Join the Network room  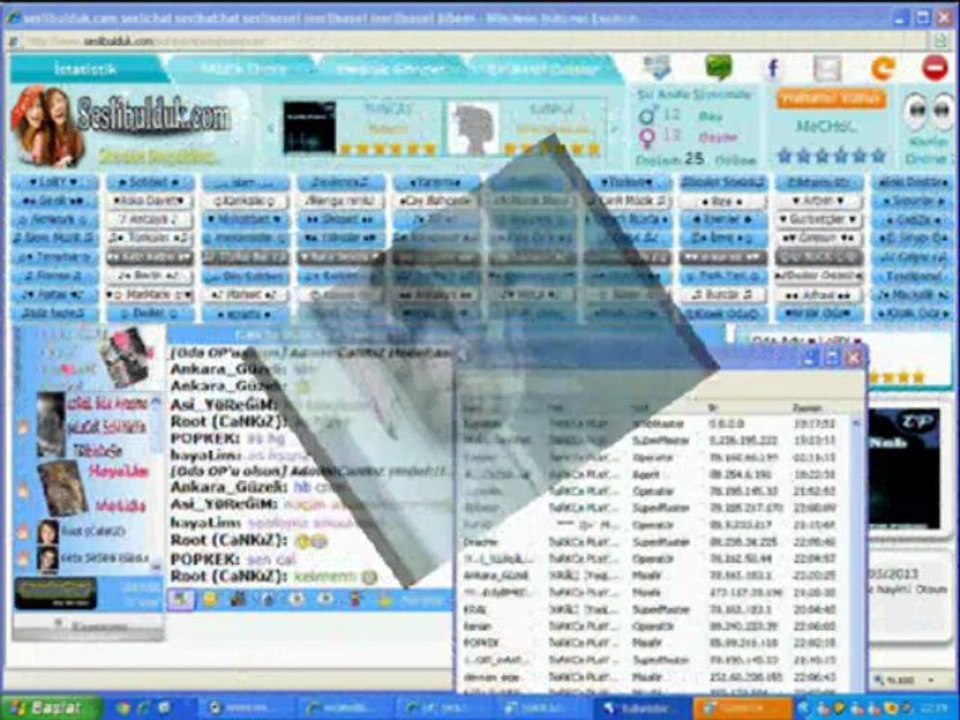click(x=54, y=219)
